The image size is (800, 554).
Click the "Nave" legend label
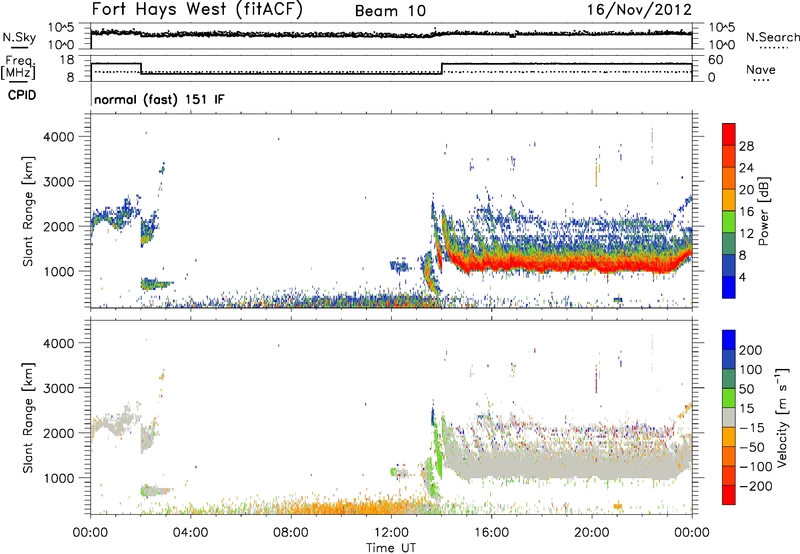(760, 70)
